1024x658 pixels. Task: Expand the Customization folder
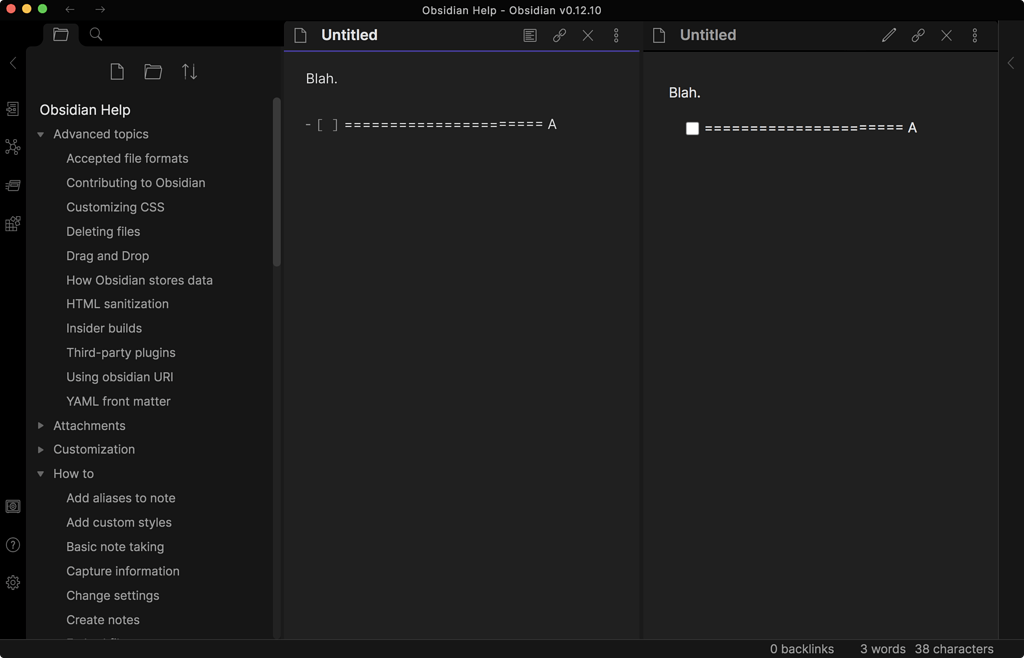click(x=41, y=450)
